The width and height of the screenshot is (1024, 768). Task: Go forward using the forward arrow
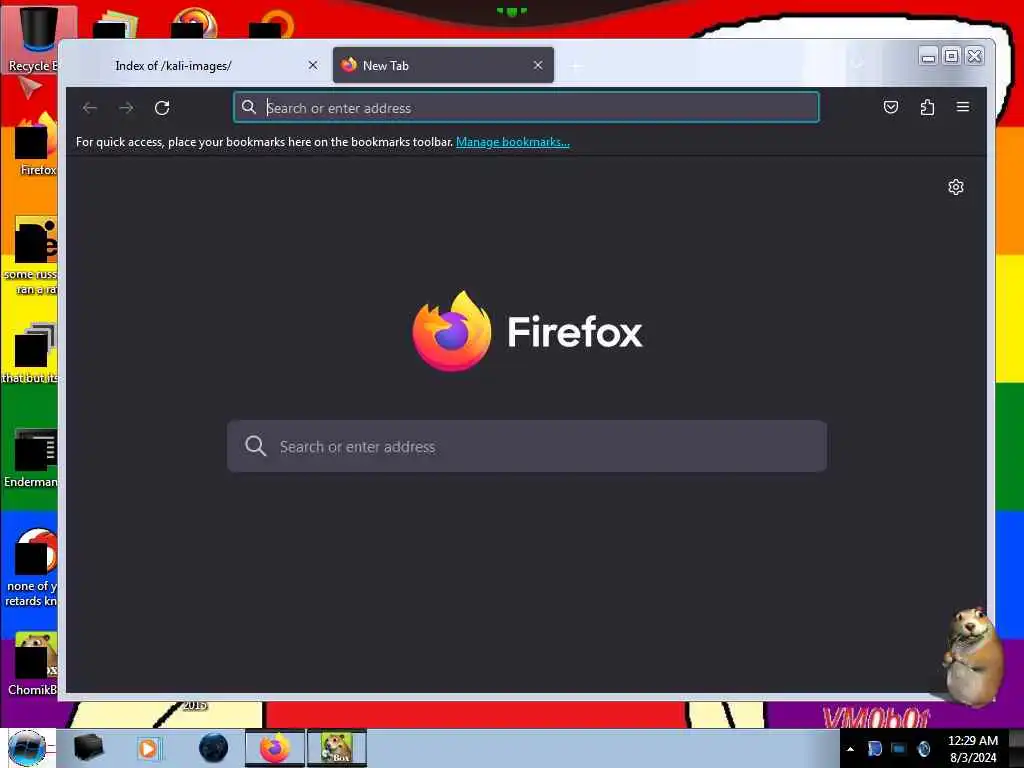pyautogui.click(x=126, y=108)
